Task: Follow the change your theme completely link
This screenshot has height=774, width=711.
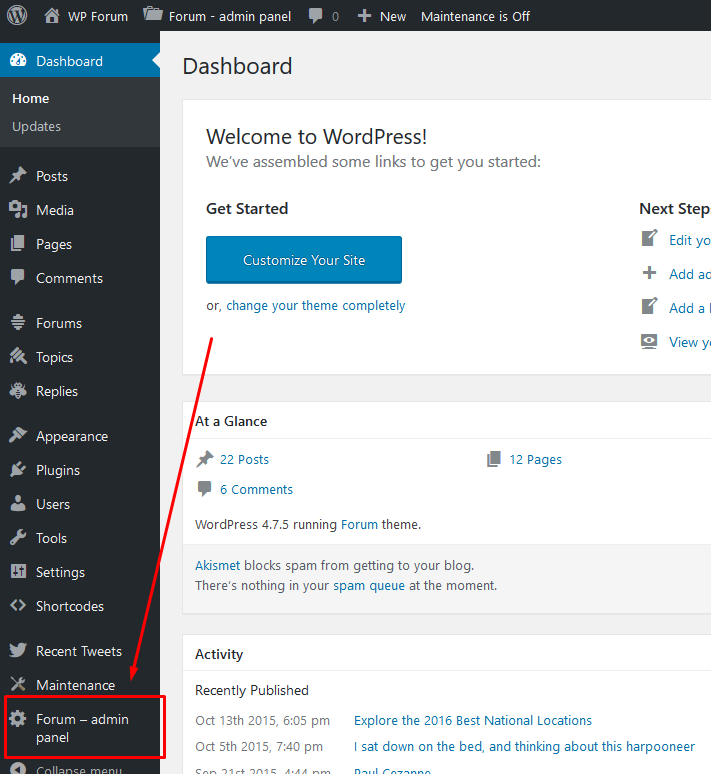Action: (x=315, y=306)
